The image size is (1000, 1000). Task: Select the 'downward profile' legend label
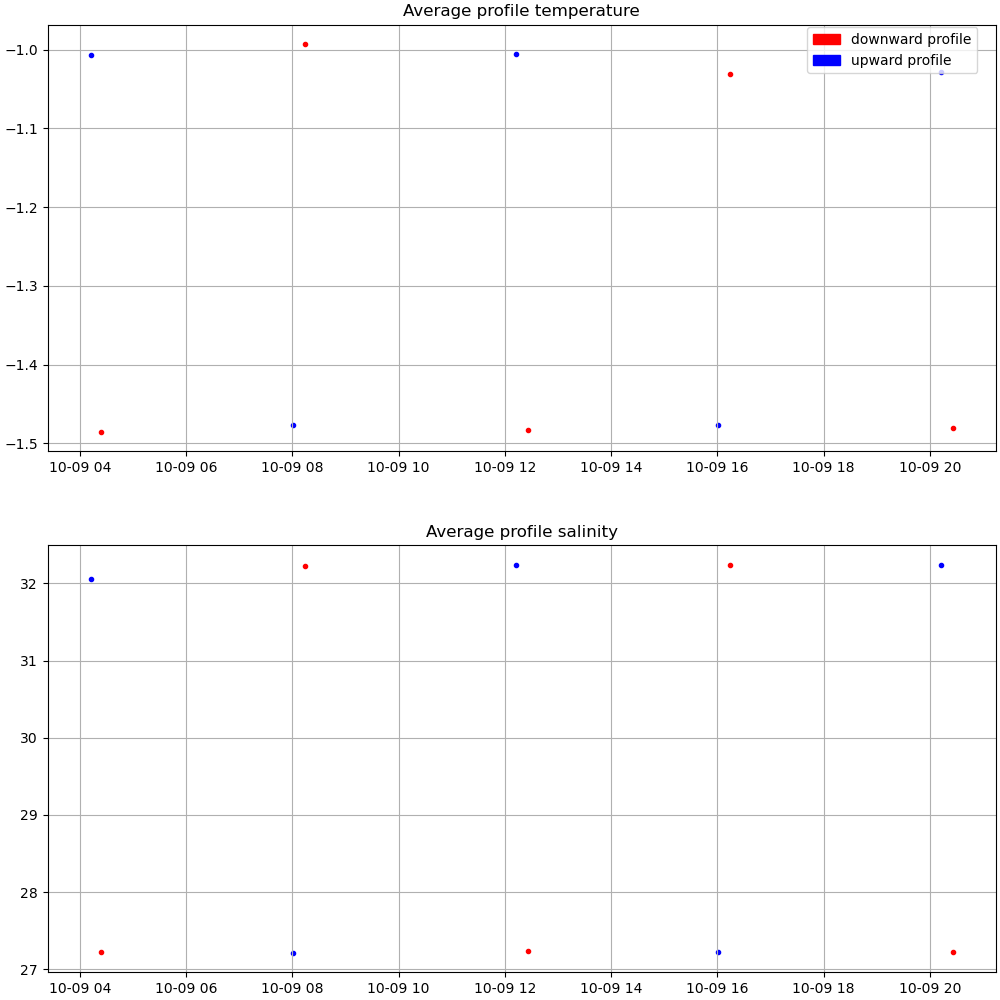(x=910, y=39)
